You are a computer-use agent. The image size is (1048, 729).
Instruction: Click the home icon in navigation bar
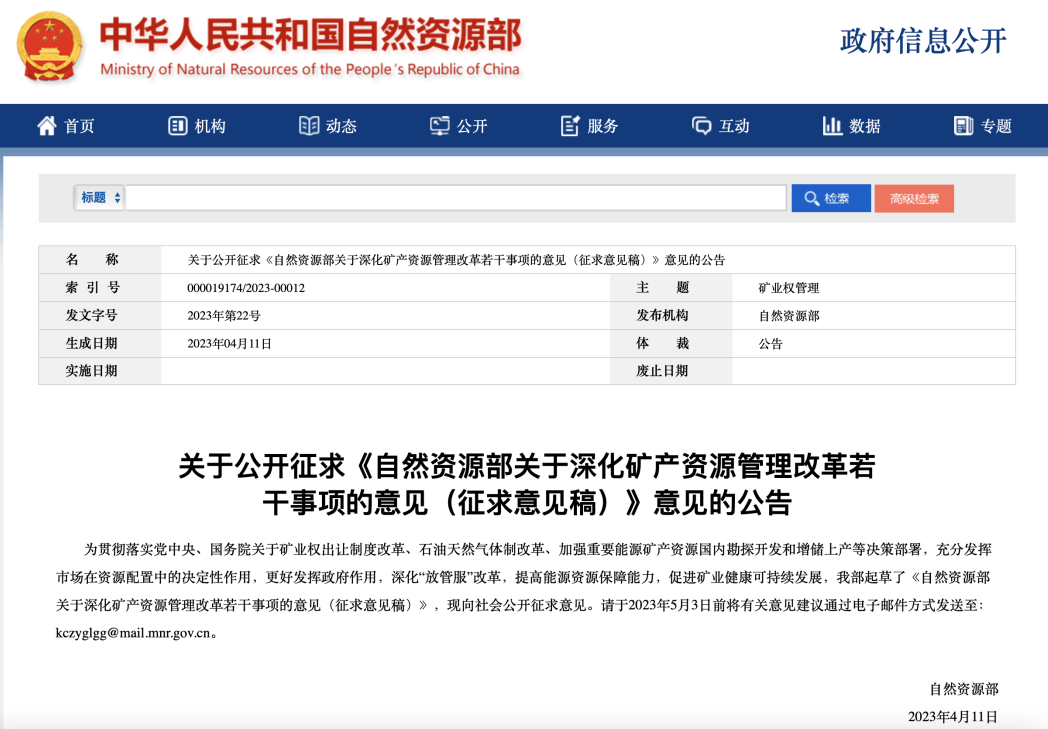(x=47, y=126)
